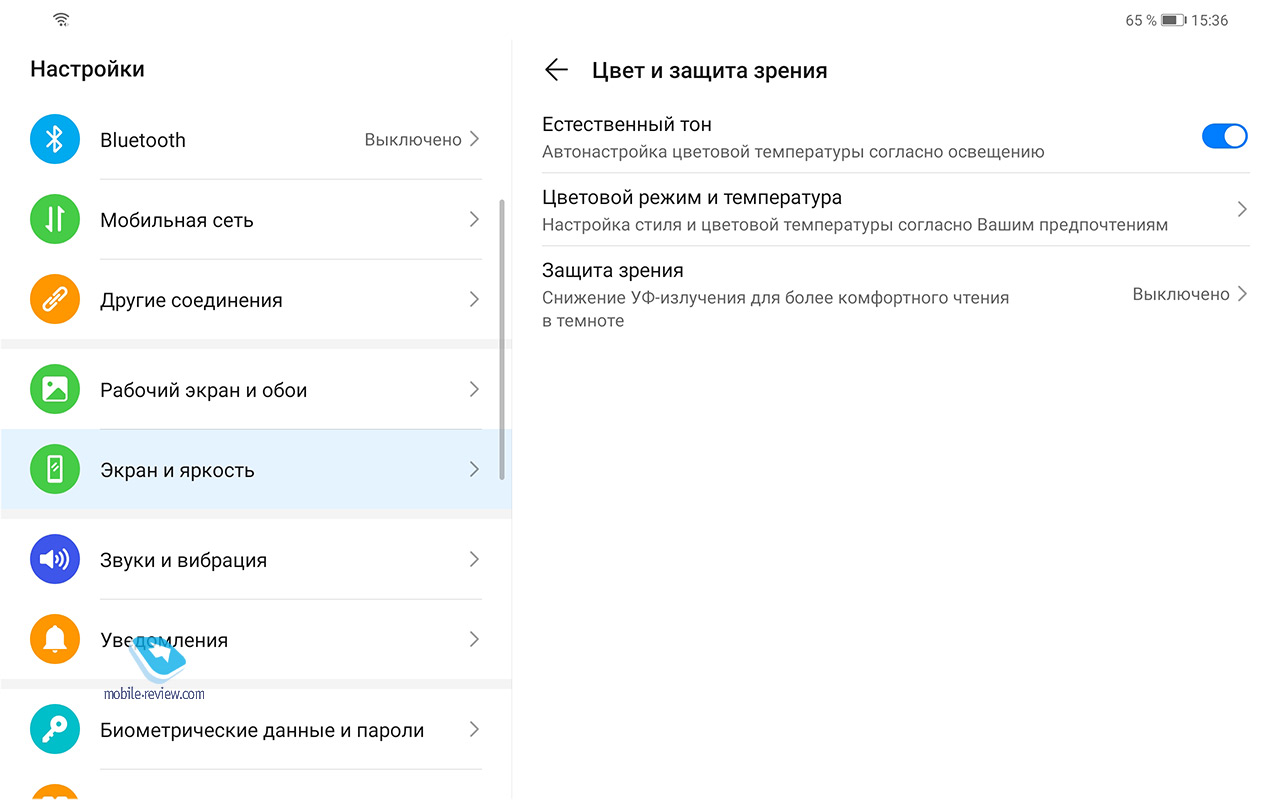Screen dimensions: 1280x800
Task: Select Рабочий экран и обои entry
Action: coord(204,390)
